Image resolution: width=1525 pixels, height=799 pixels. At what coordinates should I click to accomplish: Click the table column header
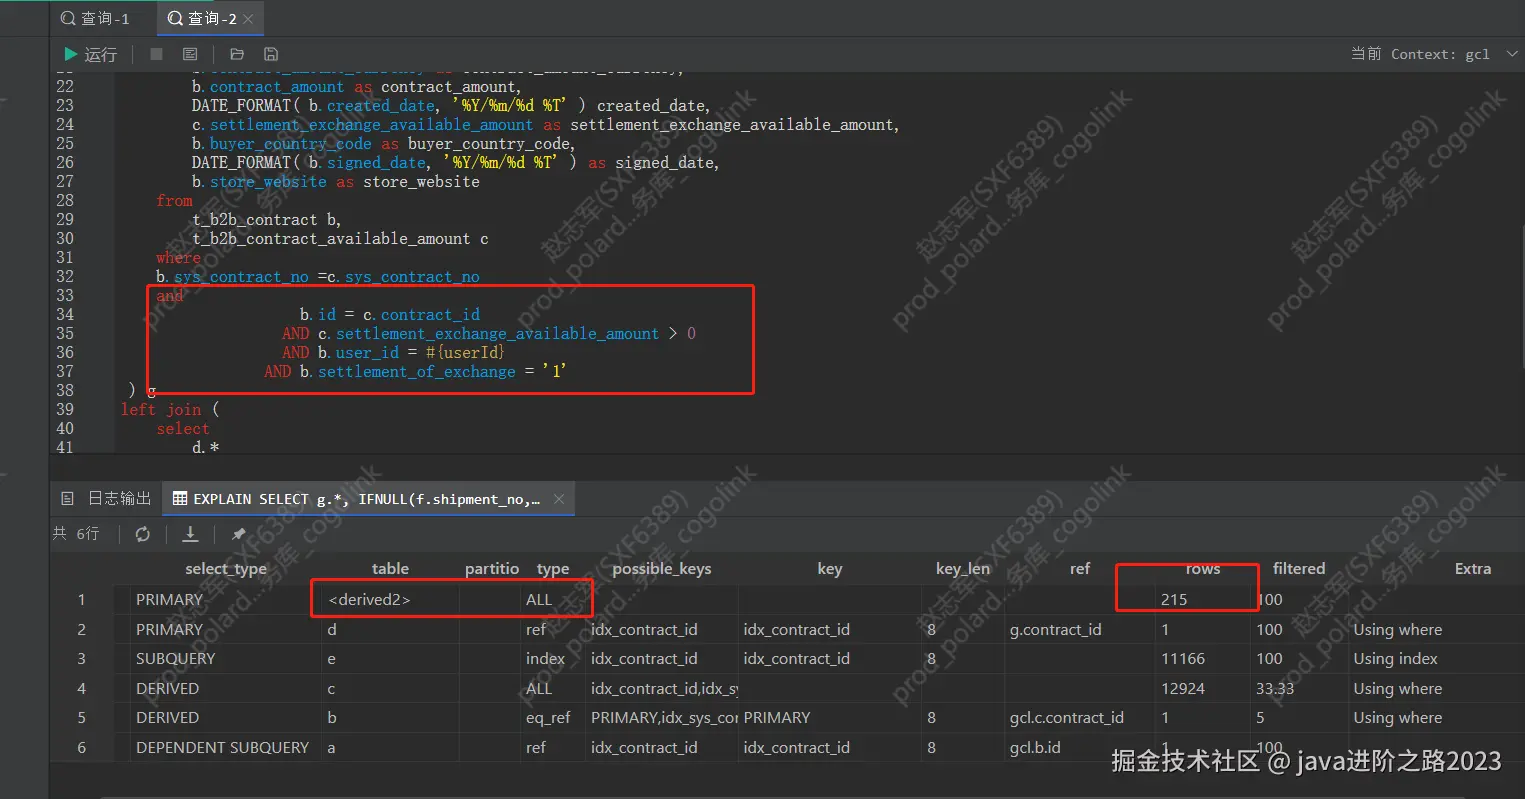390,568
